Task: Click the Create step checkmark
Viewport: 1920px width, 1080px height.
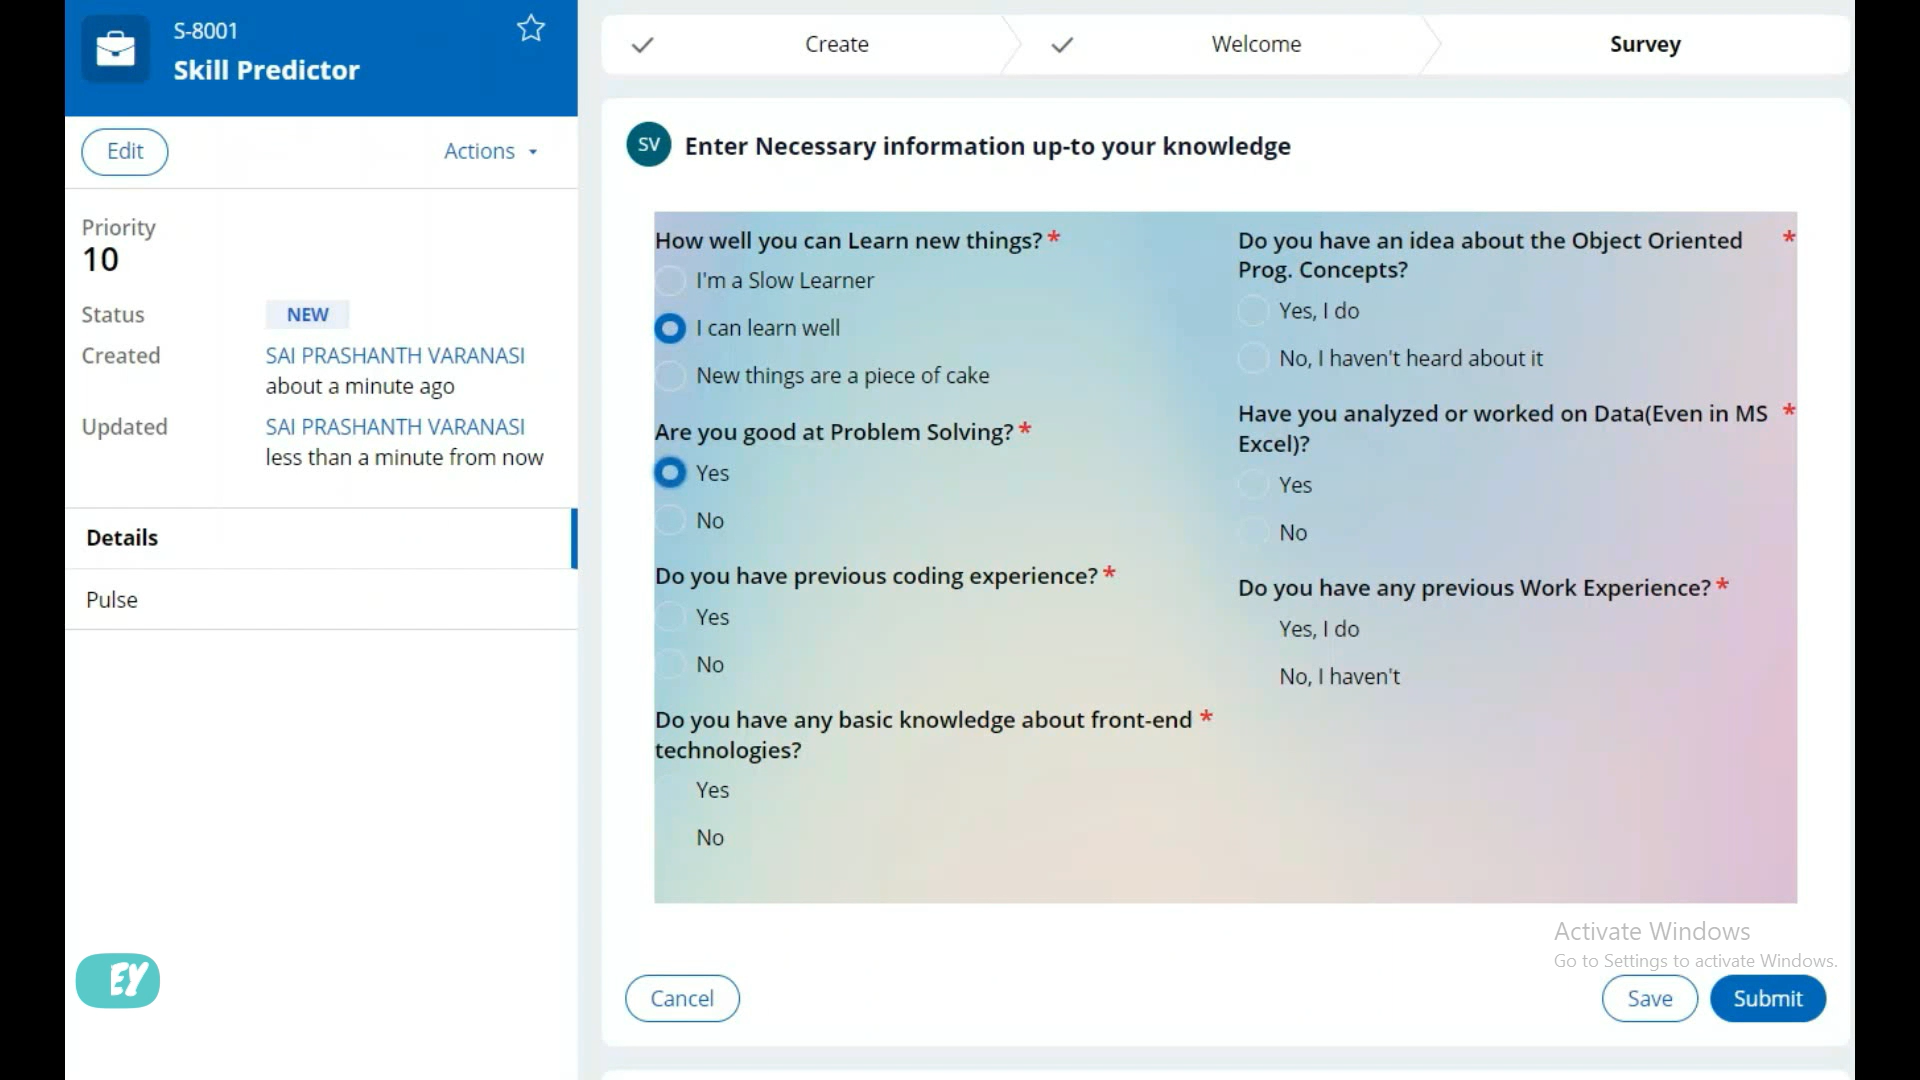Action: [x=642, y=45]
